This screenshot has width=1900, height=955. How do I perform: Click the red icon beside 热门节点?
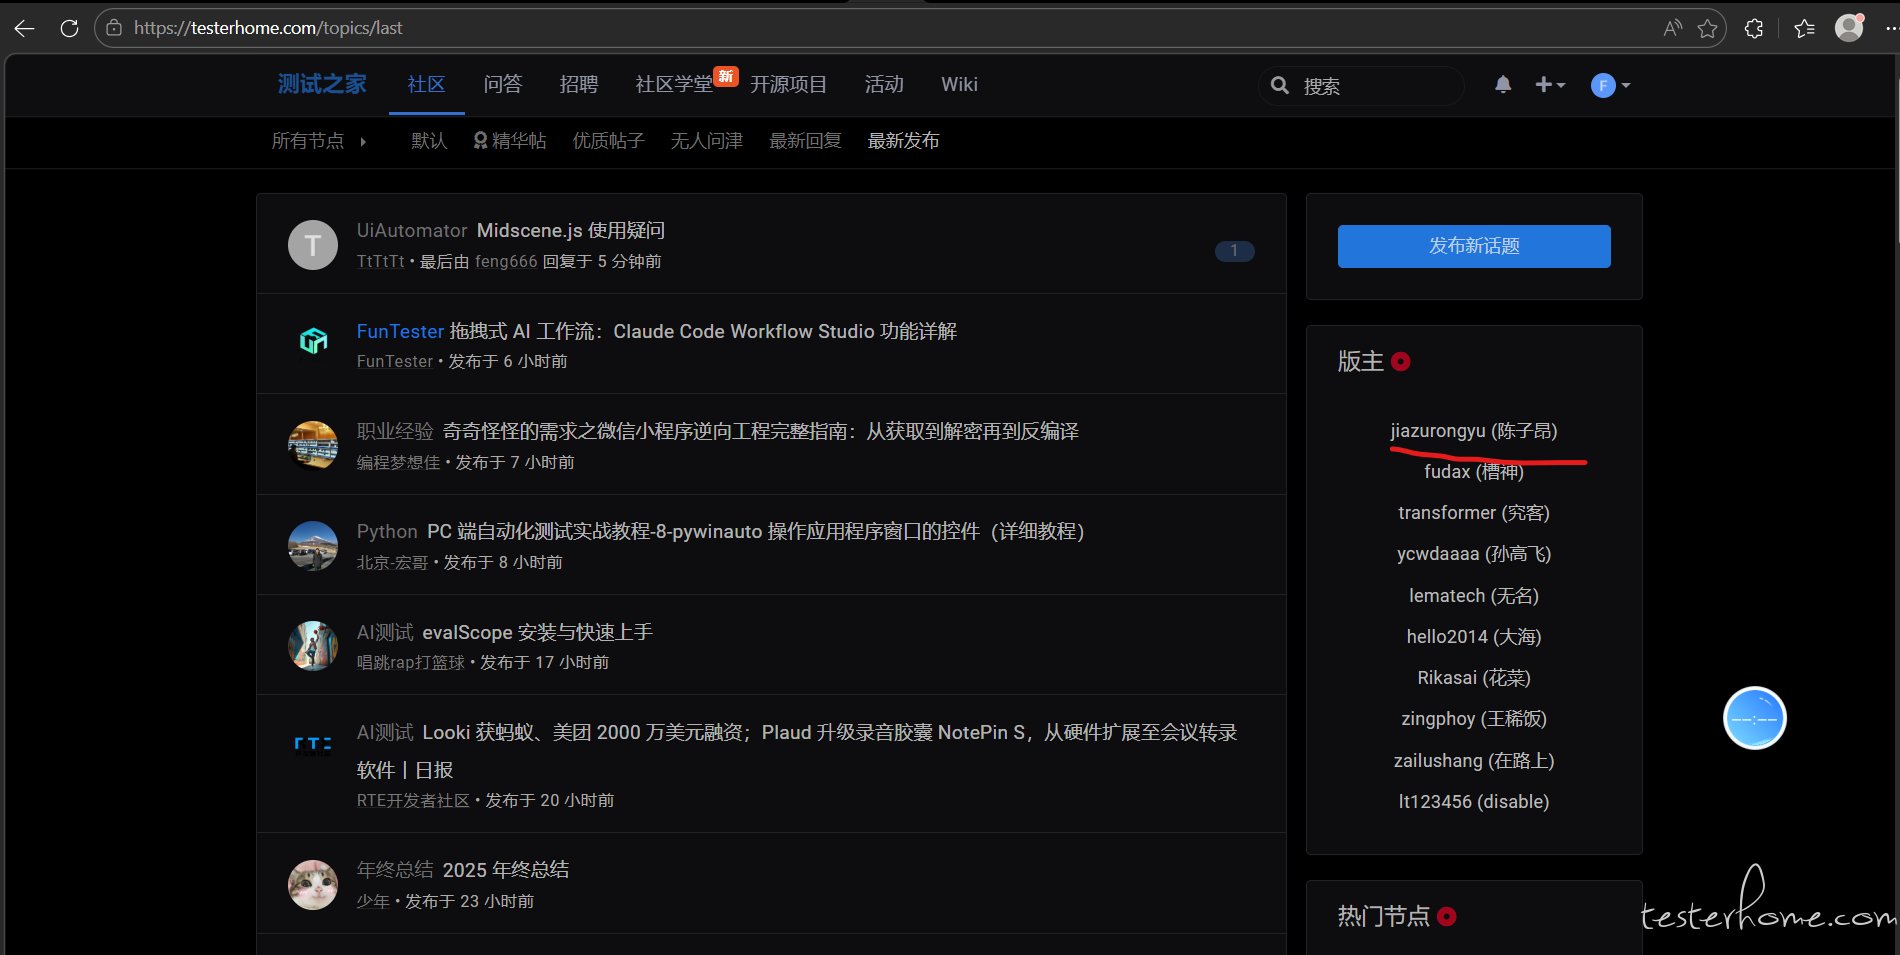pos(1446,916)
